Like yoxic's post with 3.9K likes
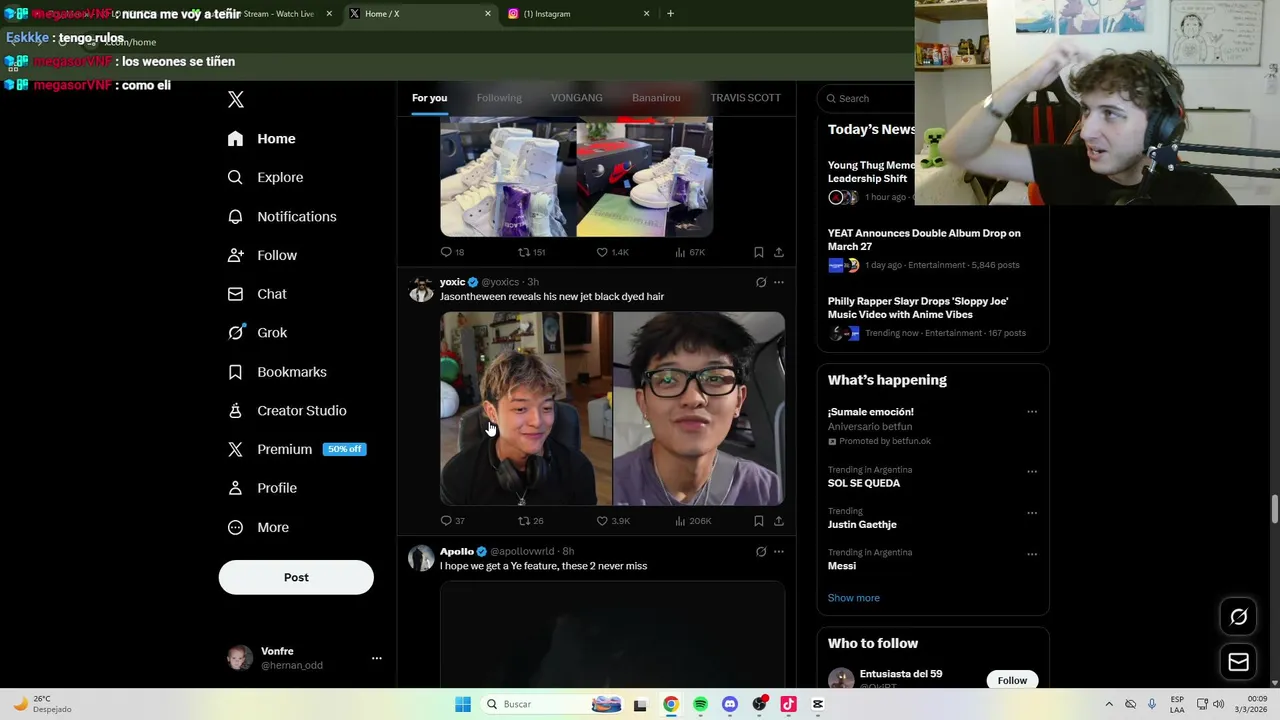Screen dimensions: 1280x720 pos(613,521)
